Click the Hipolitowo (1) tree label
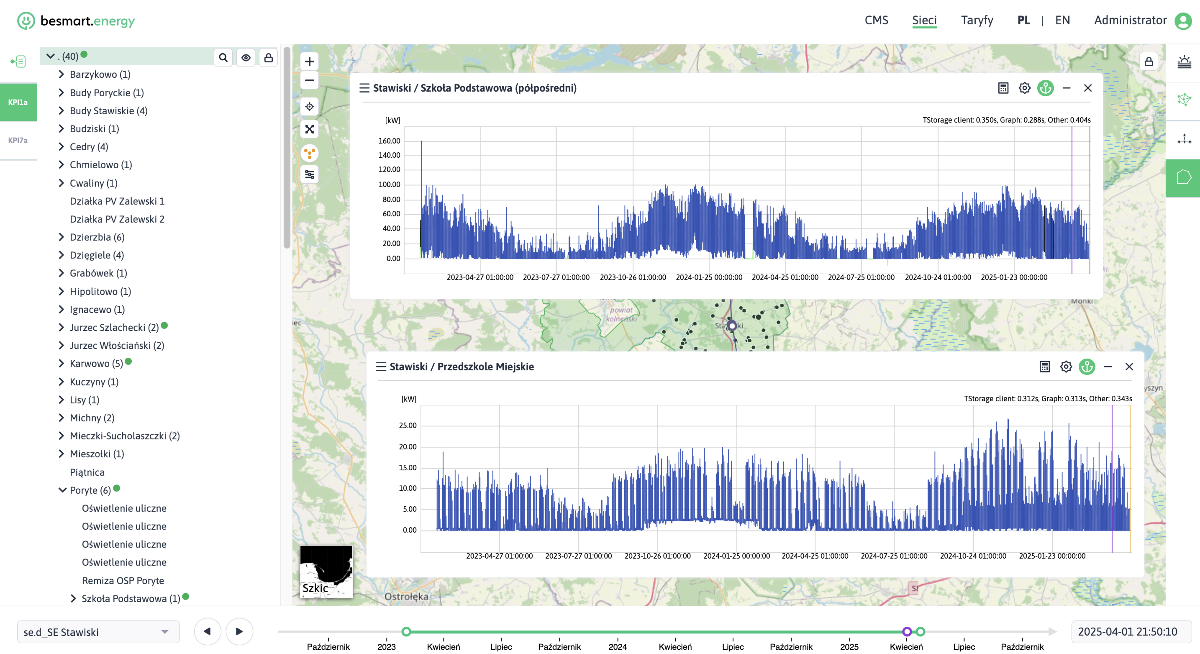 (x=98, y=291)
